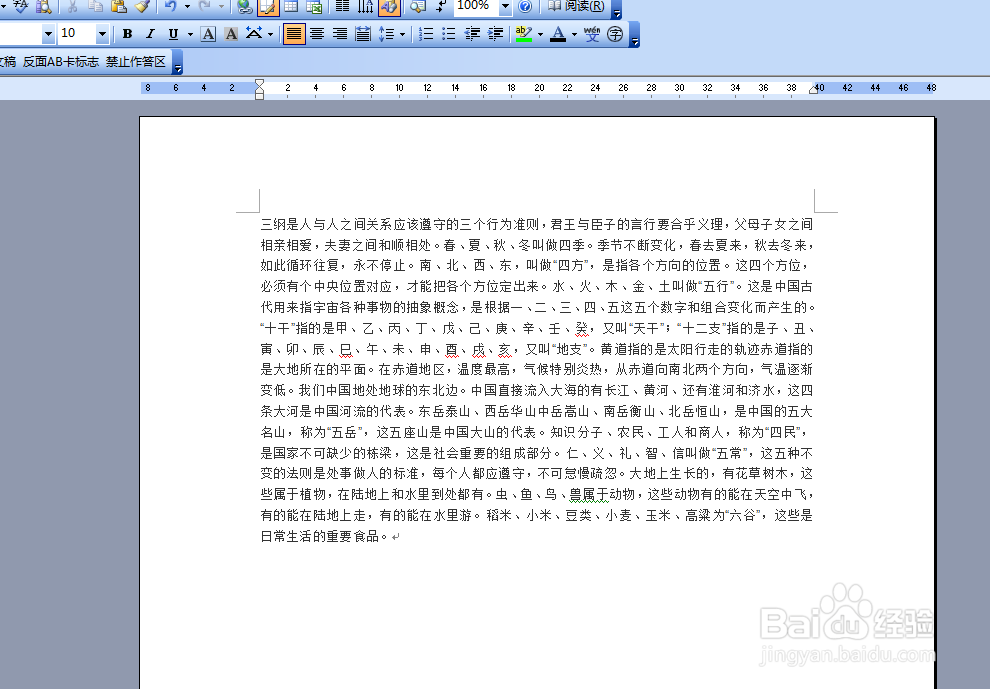Image resolution: width=990 pixels, height=689 pixels.
Task: Apply distributed alignment
Action: pyautogui.click(x=362, y=34)
